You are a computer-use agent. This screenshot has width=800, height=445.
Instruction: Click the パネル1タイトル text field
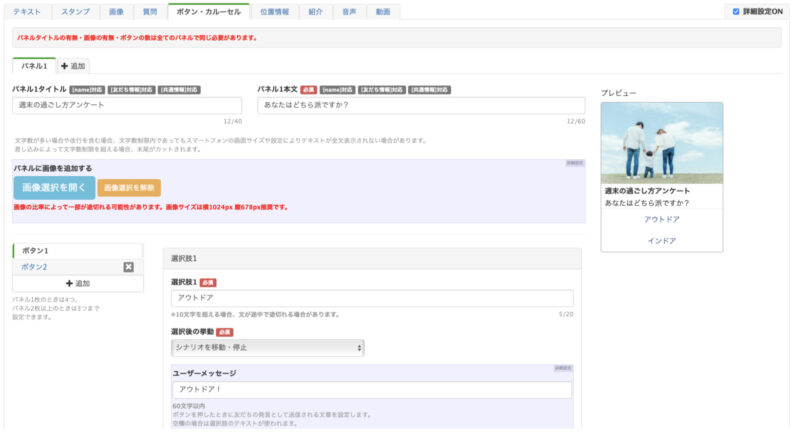click(x=127, y=105)
